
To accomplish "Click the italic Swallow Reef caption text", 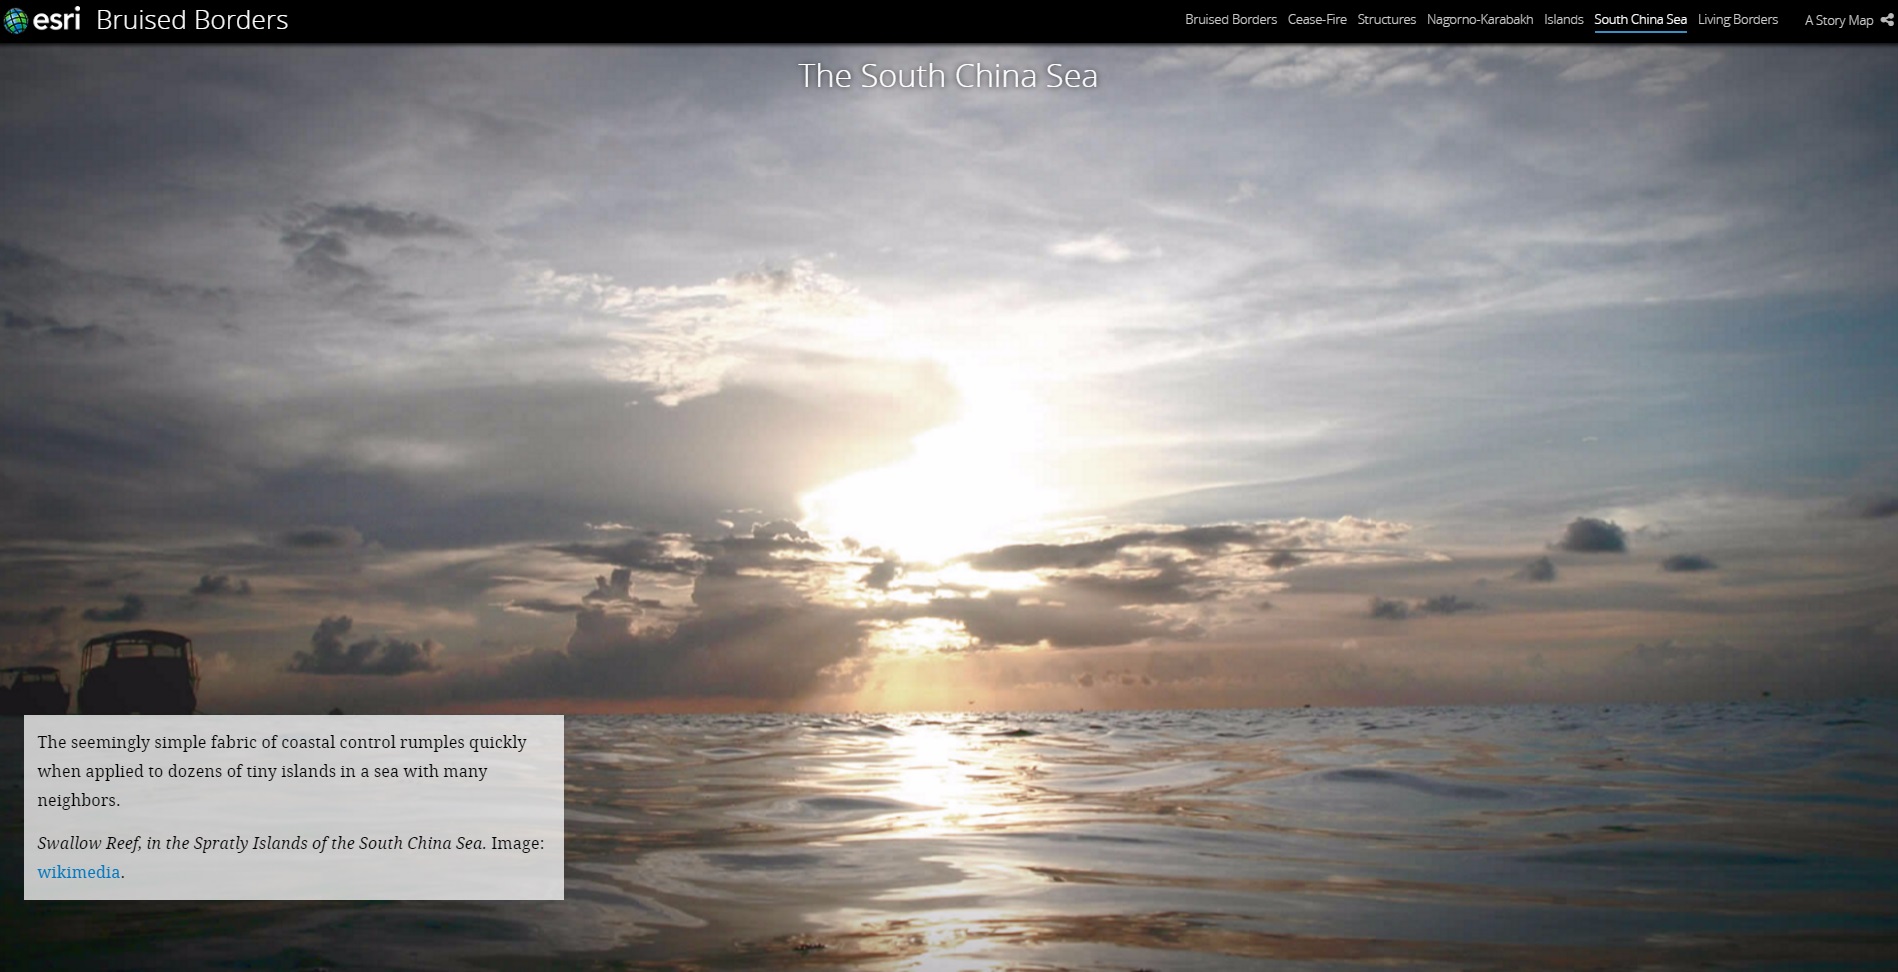I will pos(261,843).
